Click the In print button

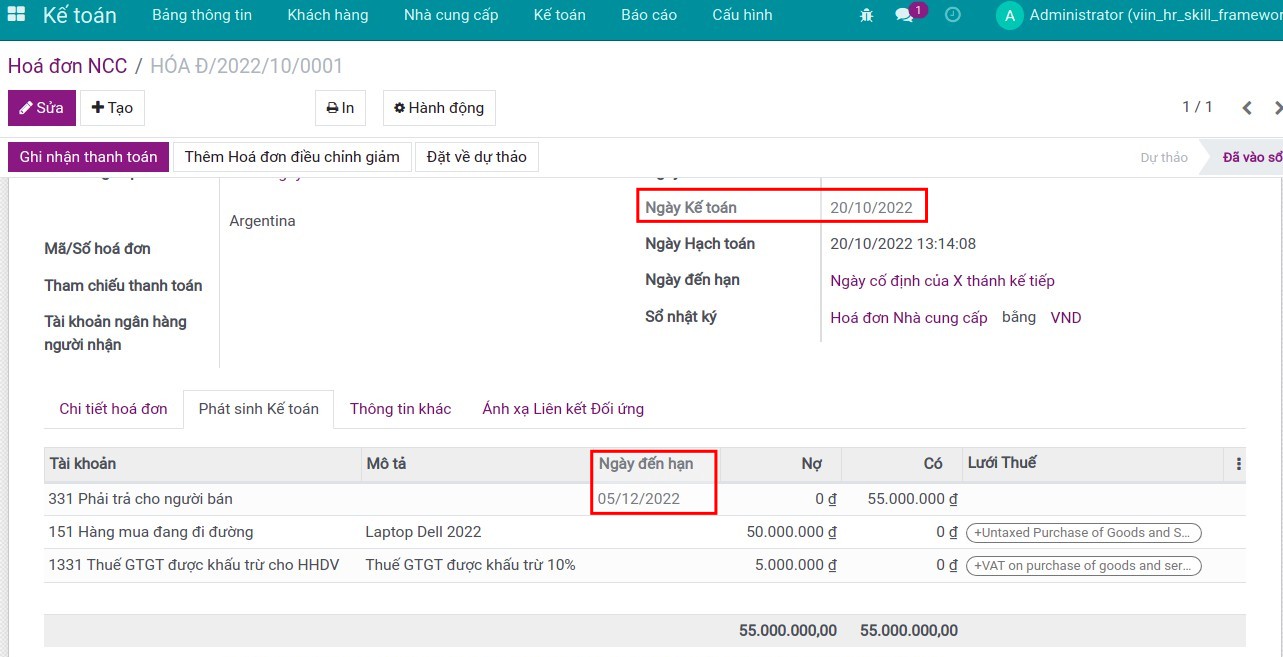click(x=340, y=108)
